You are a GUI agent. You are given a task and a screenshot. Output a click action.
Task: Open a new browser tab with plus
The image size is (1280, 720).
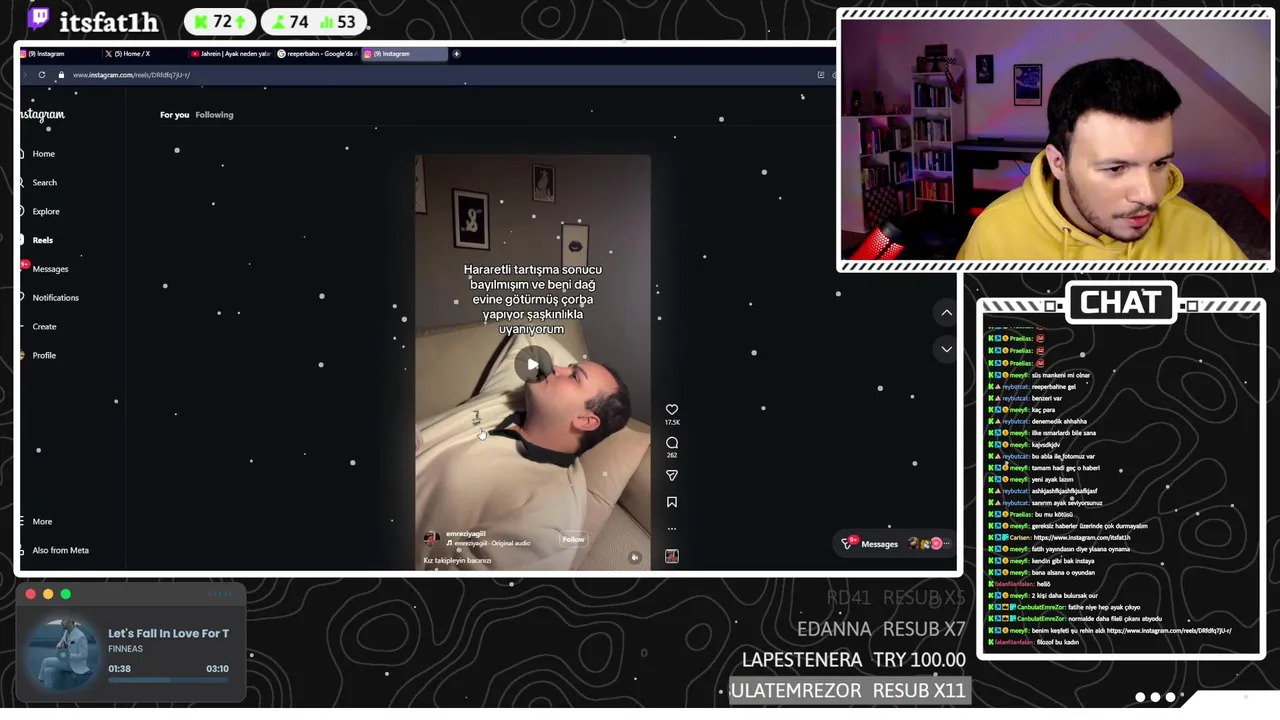coord(456,54)
